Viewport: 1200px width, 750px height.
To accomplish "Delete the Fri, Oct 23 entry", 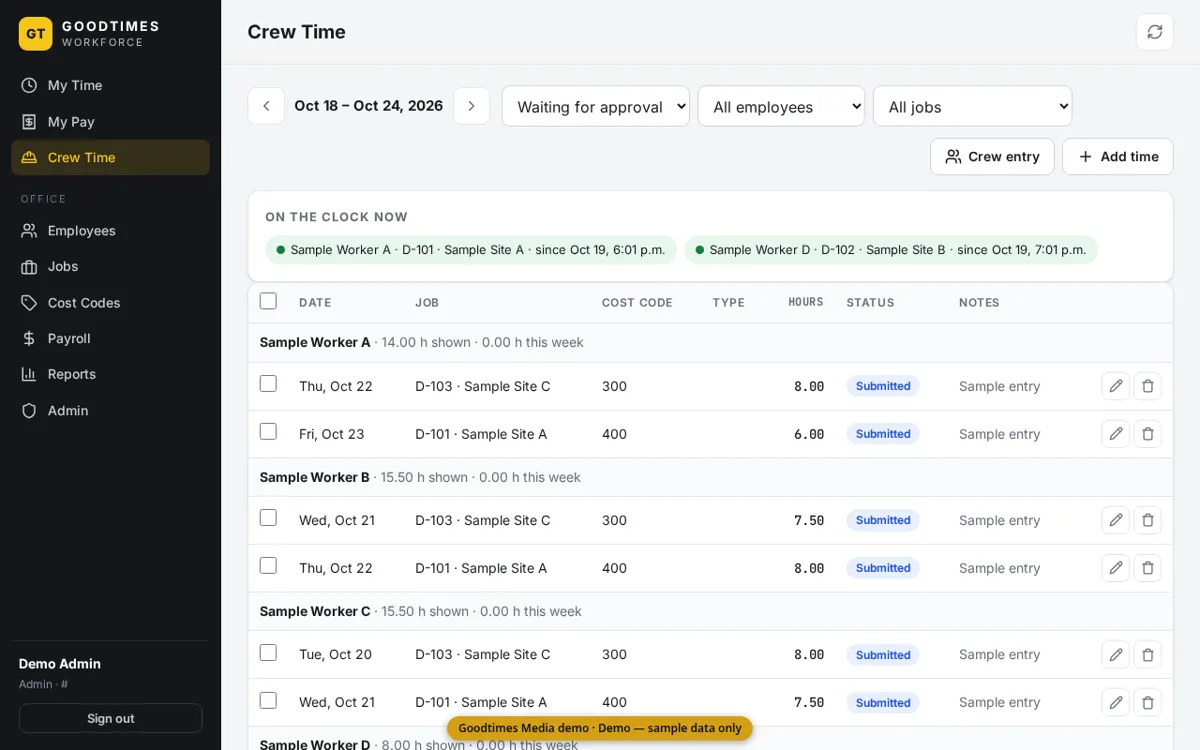I will click(x=1148, y=434).
